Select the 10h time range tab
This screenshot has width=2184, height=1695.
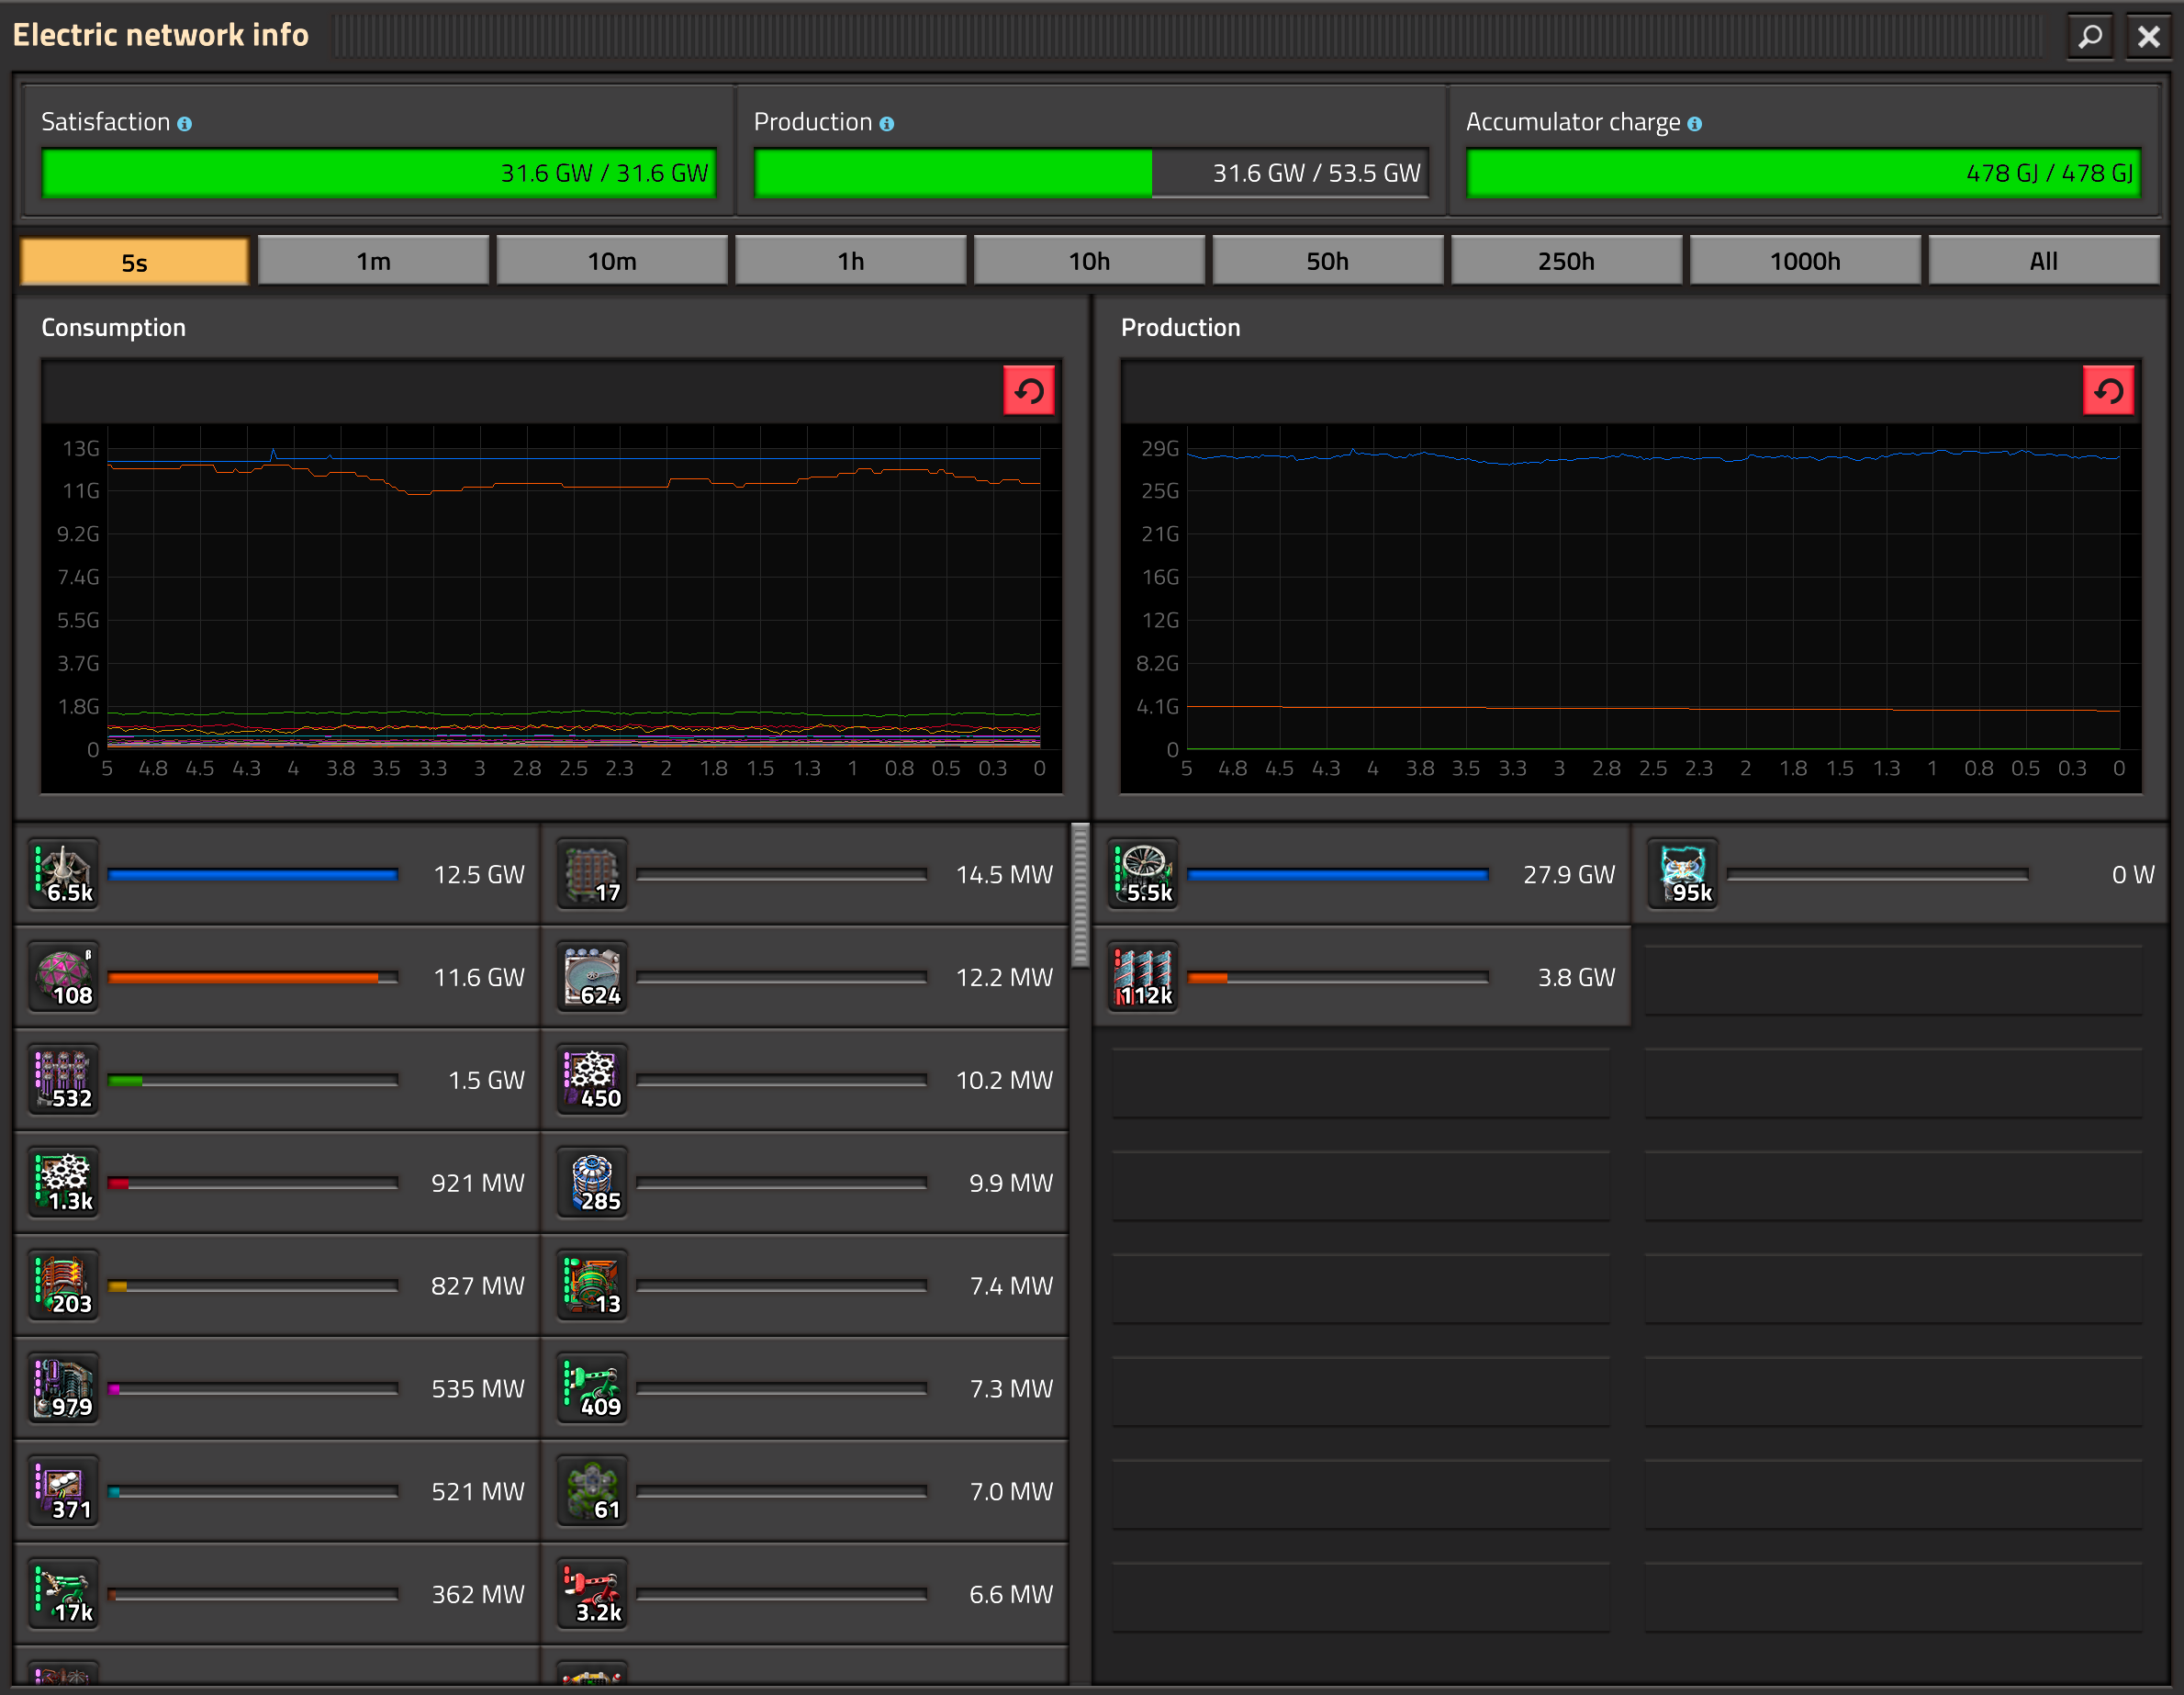coord(1089,261)
